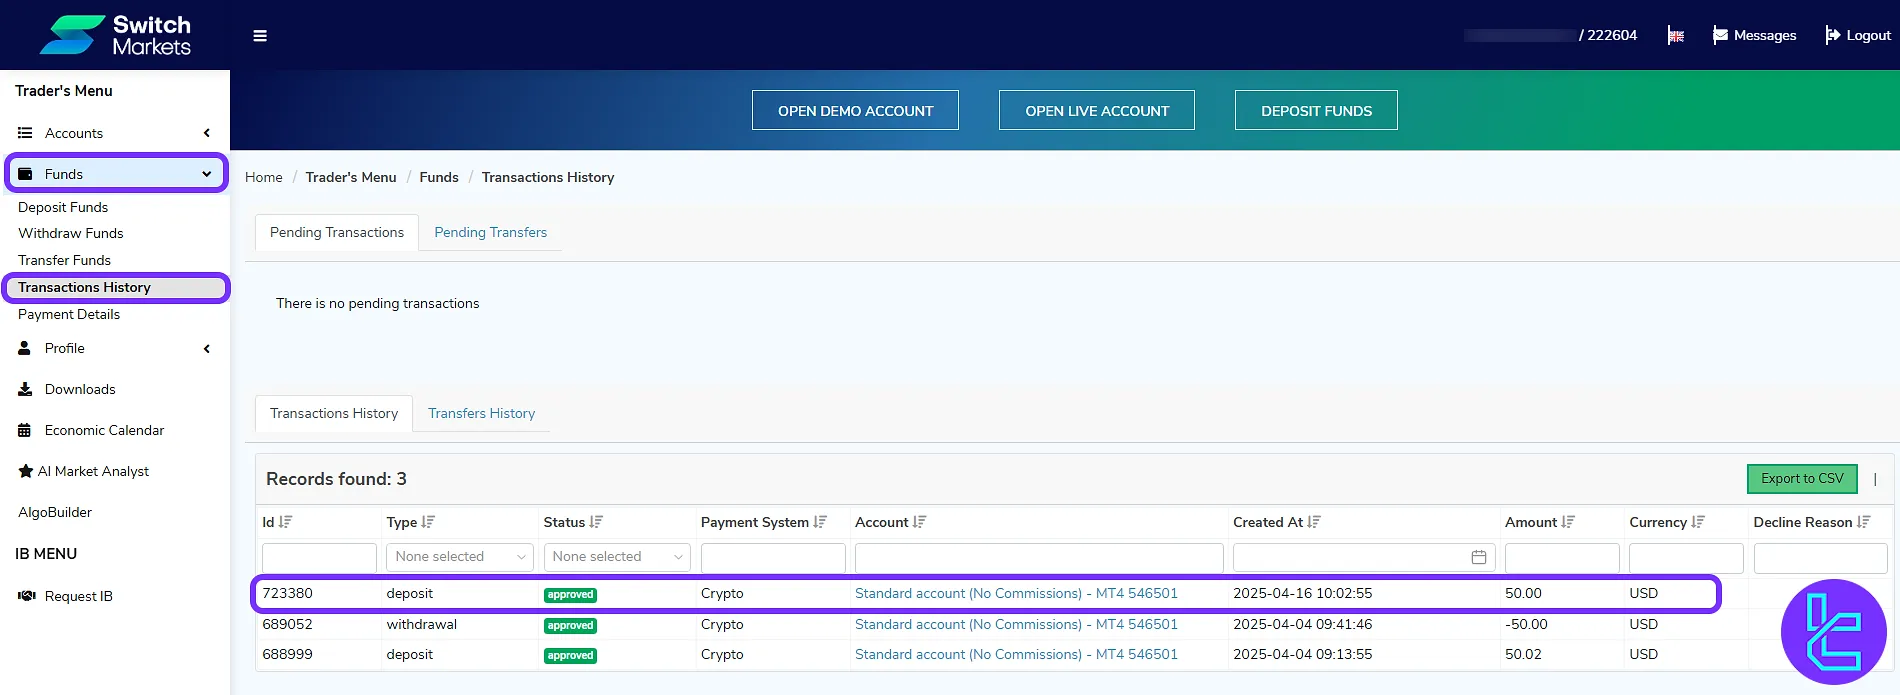Screen dimensions: 1900x695
Task: Click the Trader's Menu breadcrumb
Action: (351, 177)
